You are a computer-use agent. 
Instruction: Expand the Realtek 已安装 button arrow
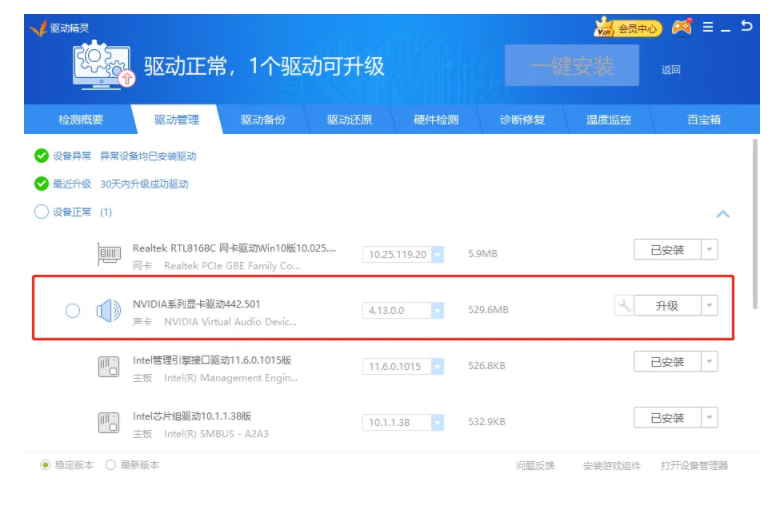pos(709,249)
